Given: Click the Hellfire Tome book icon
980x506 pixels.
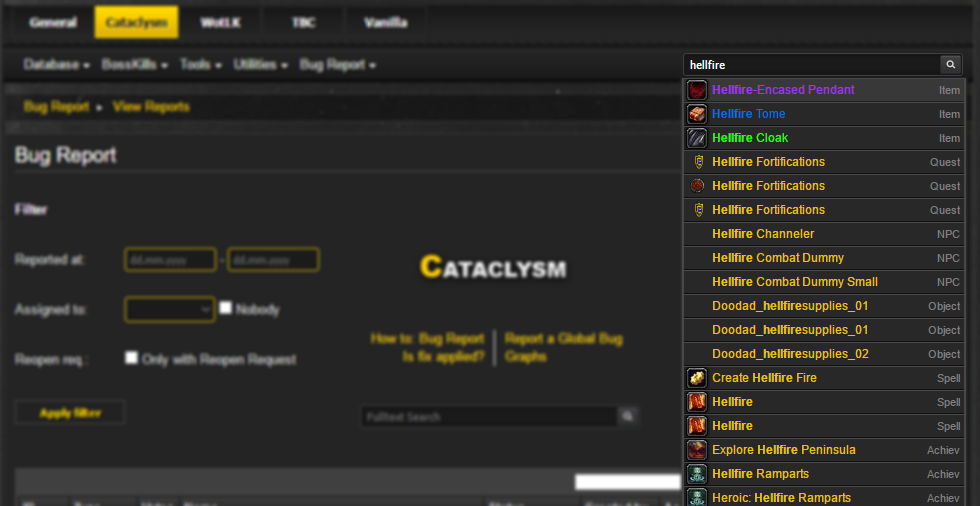Looking at the screenshot, I should tap(697, 114).
